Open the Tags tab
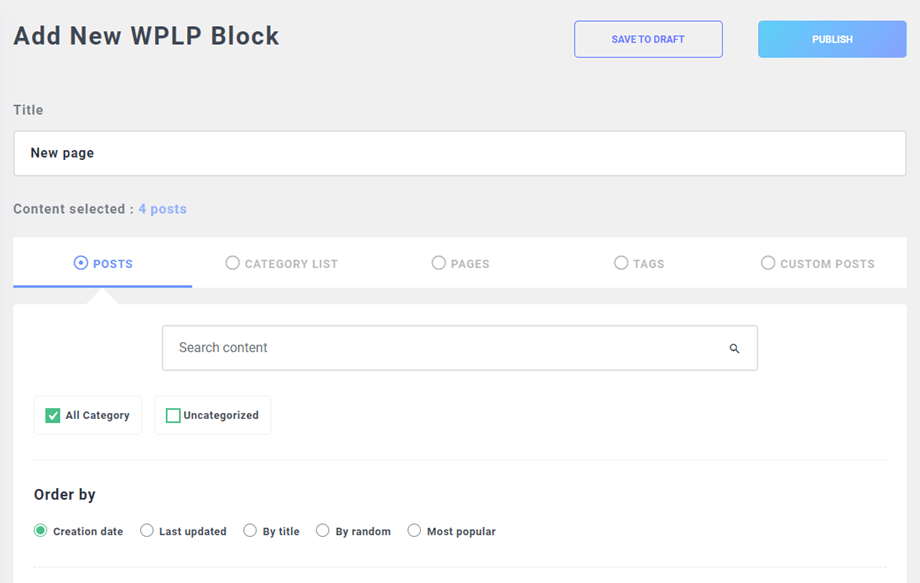This screenshot has height=583, width=920. click(x=639, y=264)
